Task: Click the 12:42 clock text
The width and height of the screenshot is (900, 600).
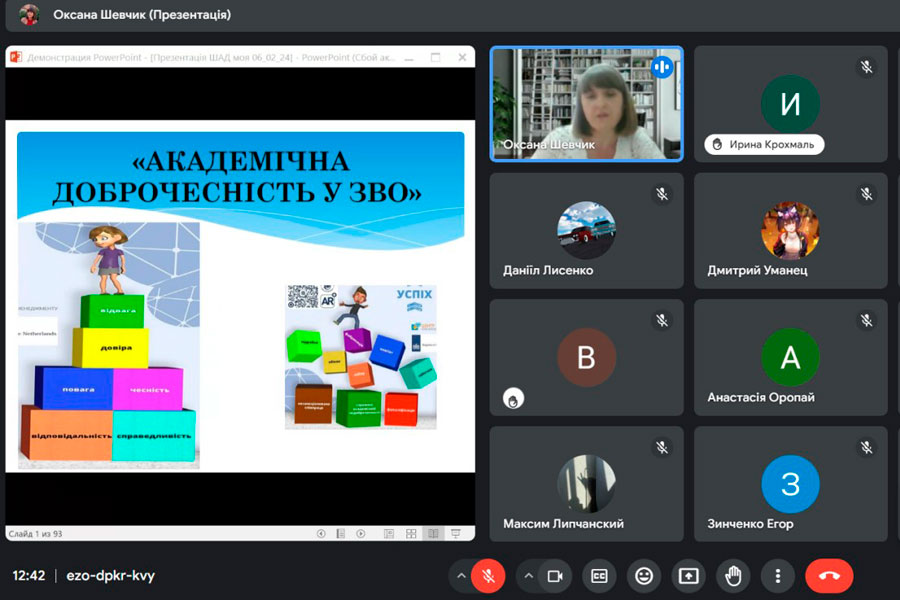Action: 29,575
